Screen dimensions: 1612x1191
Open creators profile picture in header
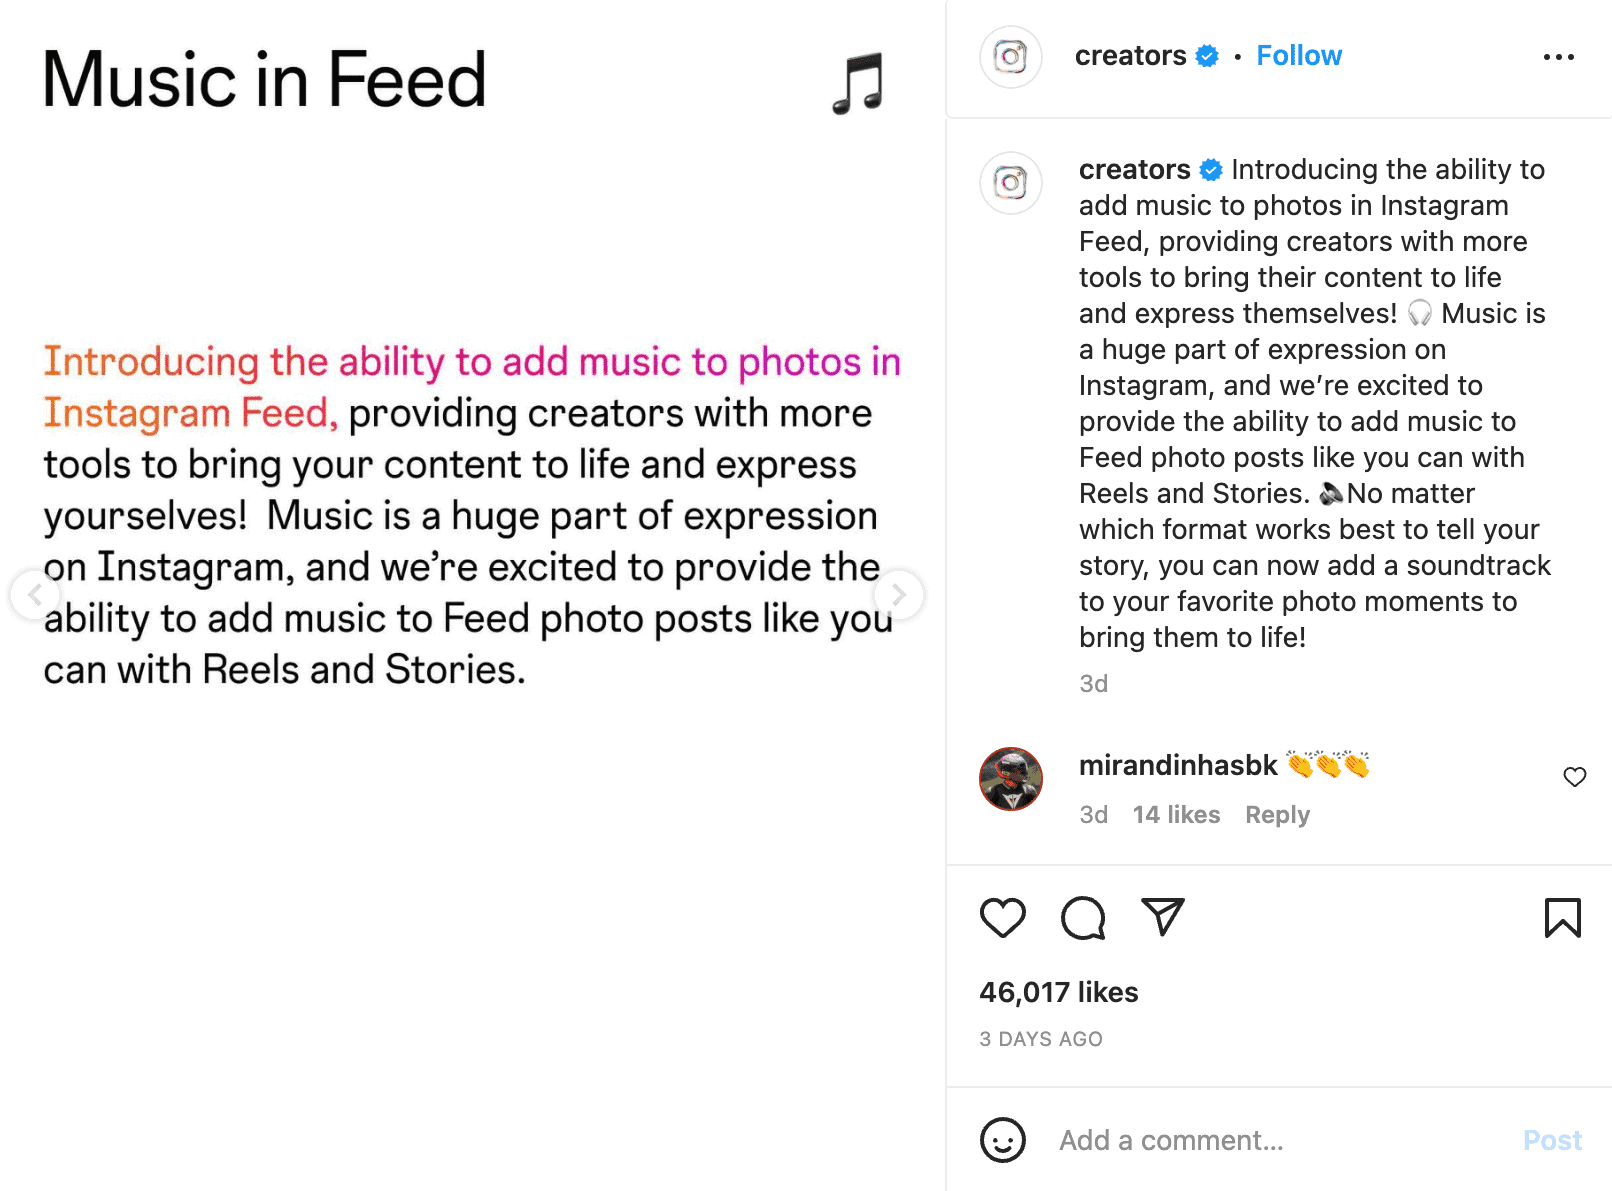pyautogui.click(x=1011, y=57)
